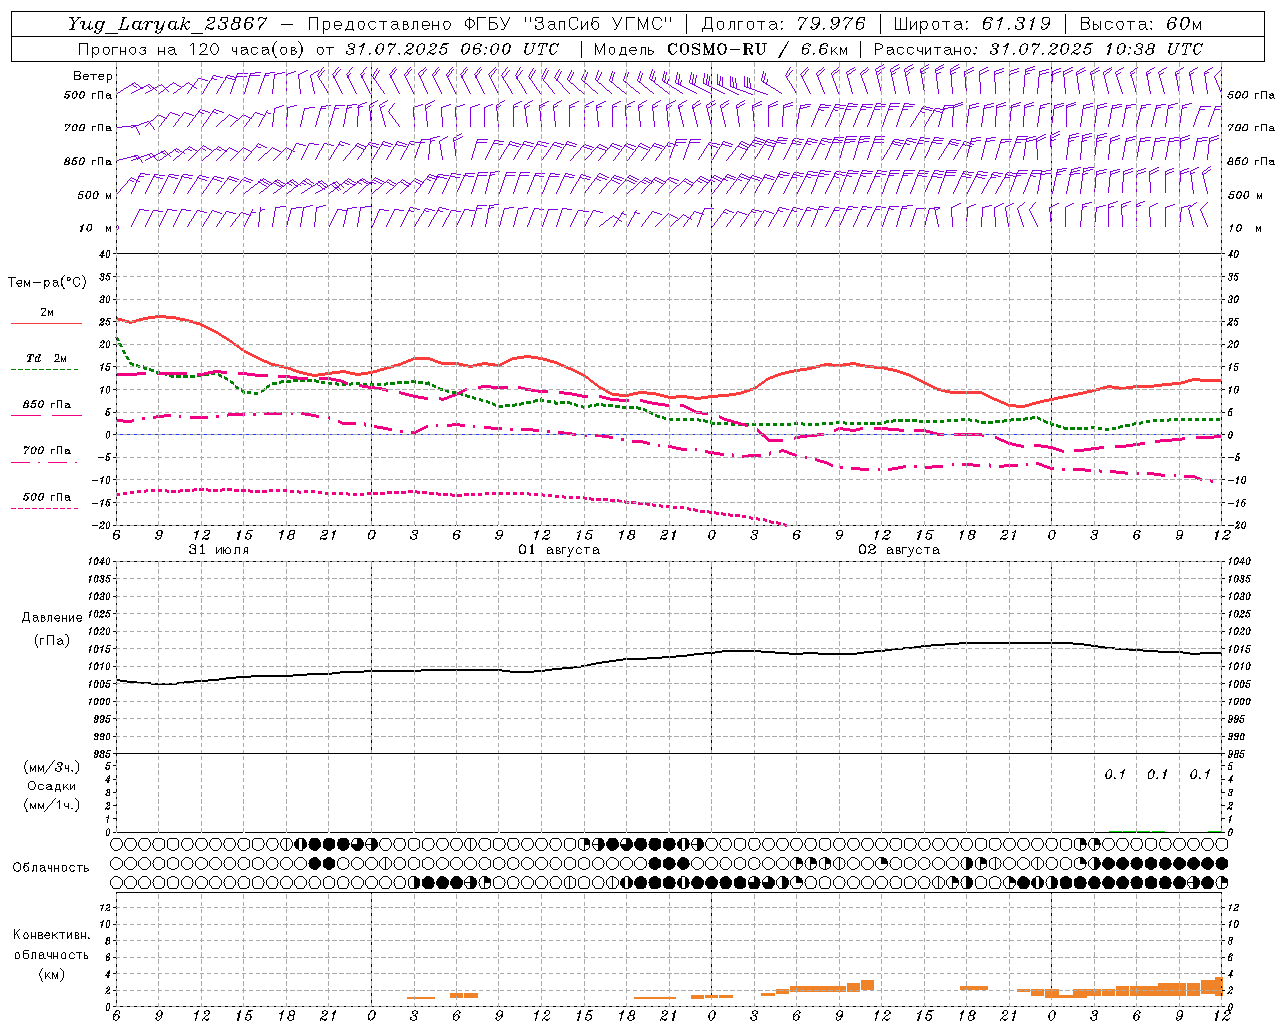Viewport: 1280px width, 1024px height.
Task: Select the Прогноз на 120 часа(ов) text
Action: click(x=193, y=49)
